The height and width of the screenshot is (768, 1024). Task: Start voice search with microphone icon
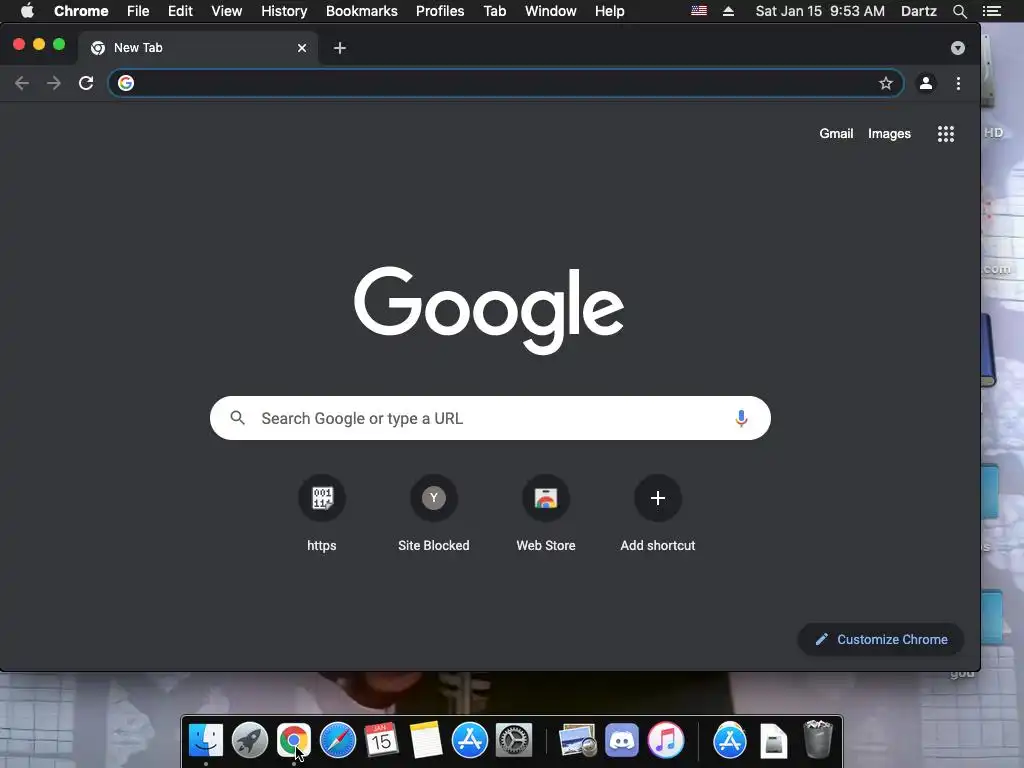741,418
